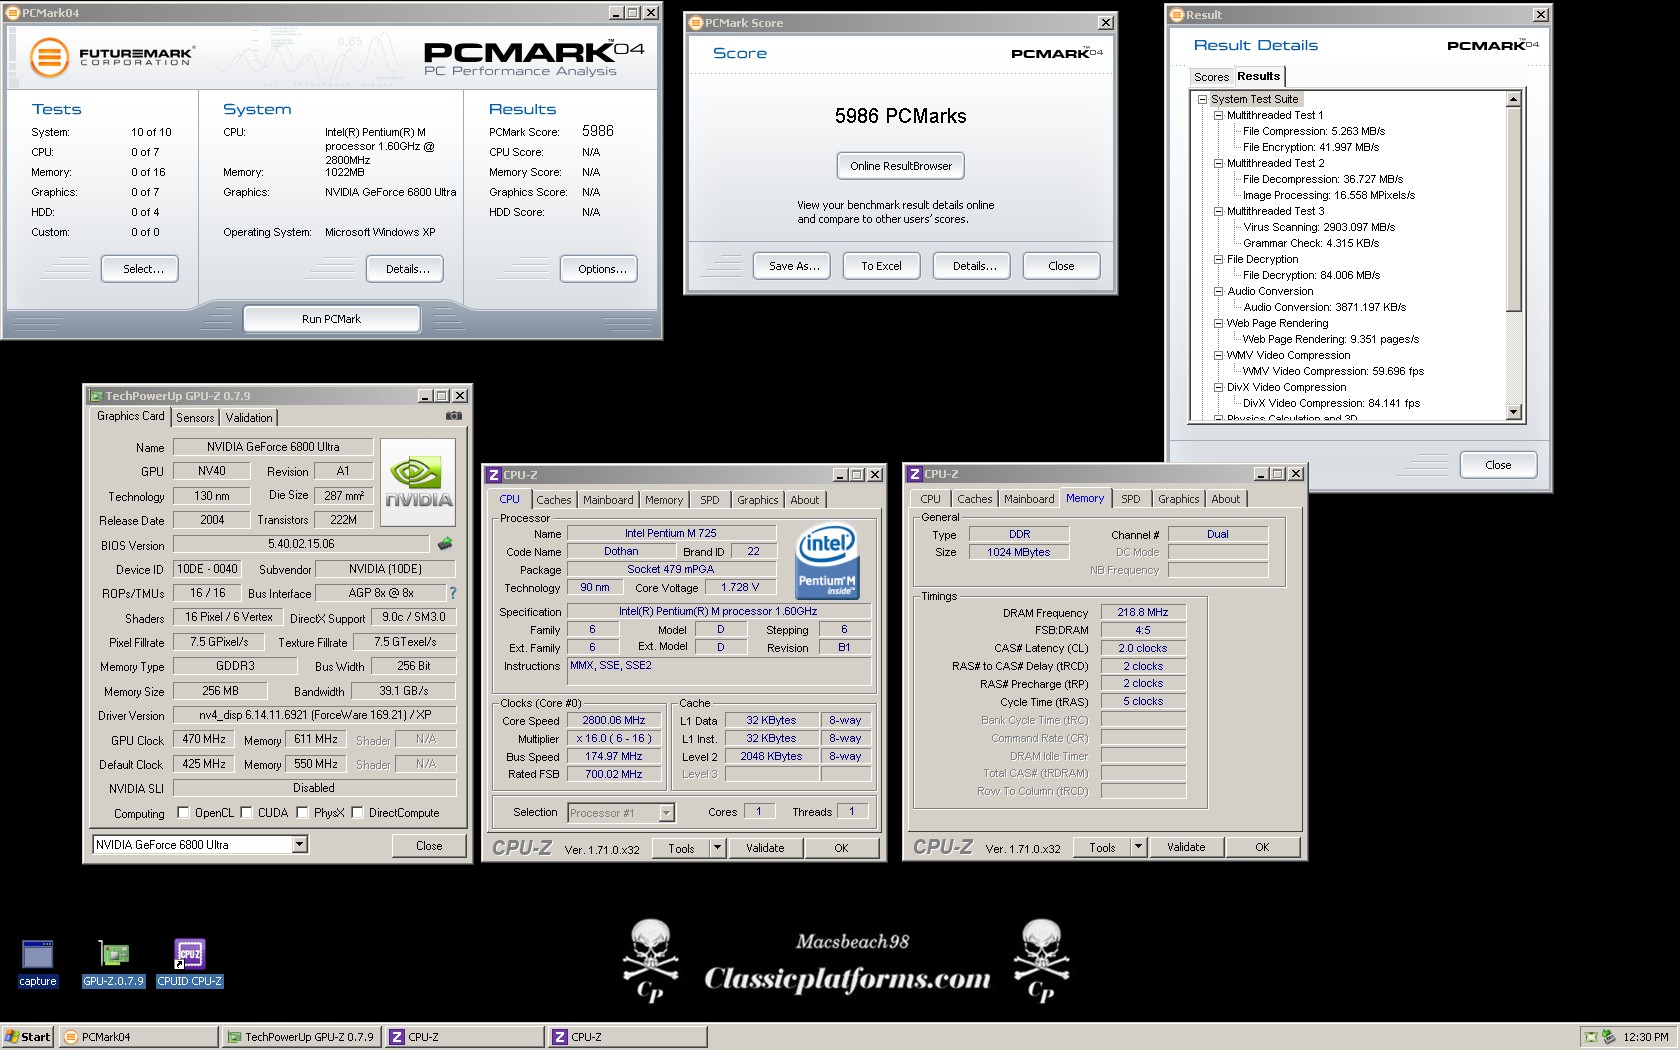Click the Result Details scrollbar up arrow
Image resolution: width=1680 pixels, height=1050 pixels.
(x=1513, y=99)
